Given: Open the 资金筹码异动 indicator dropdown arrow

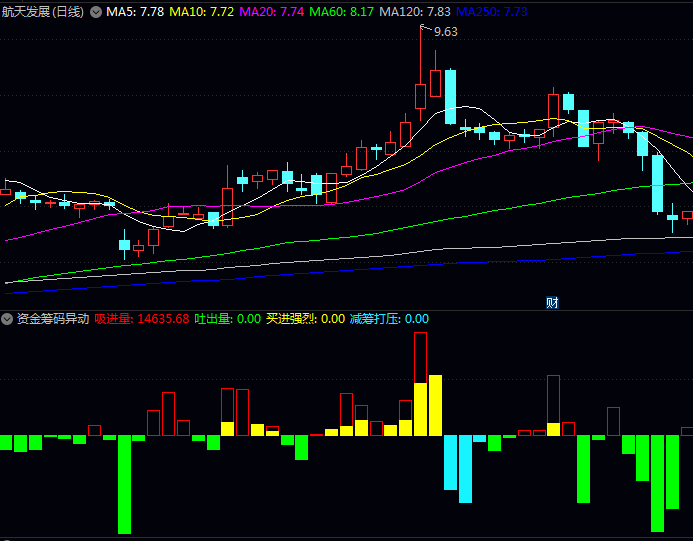Looking at the screenshot, I should coord(7,319).
